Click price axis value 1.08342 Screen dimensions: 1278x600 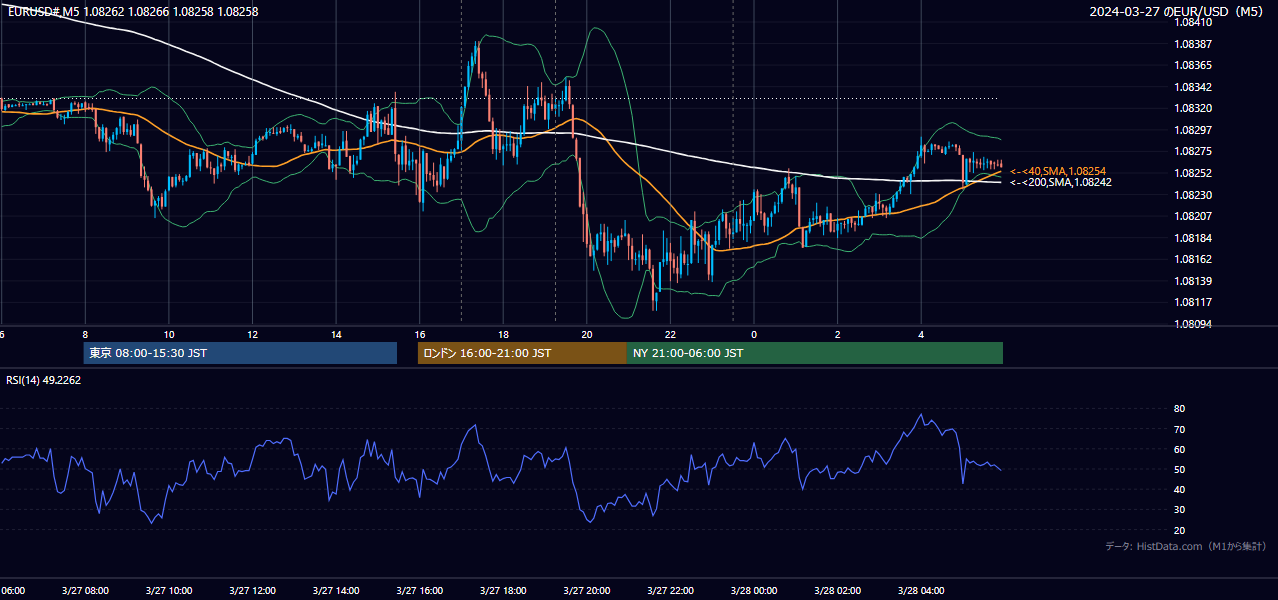pos(1193,87)
